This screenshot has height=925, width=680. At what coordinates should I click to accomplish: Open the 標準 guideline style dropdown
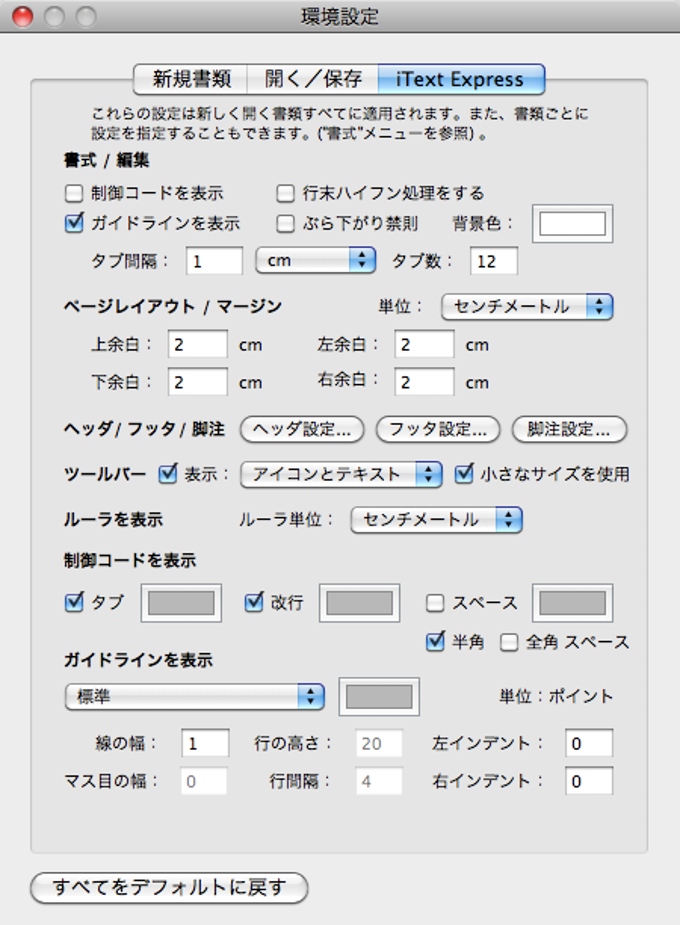[x=195, y=697]
